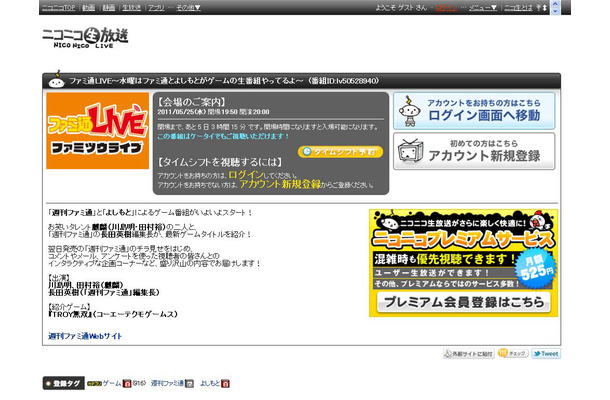Click the red ログイン link in top bar
The height and width of the screenshot is (400, 610).
point(446,7)
